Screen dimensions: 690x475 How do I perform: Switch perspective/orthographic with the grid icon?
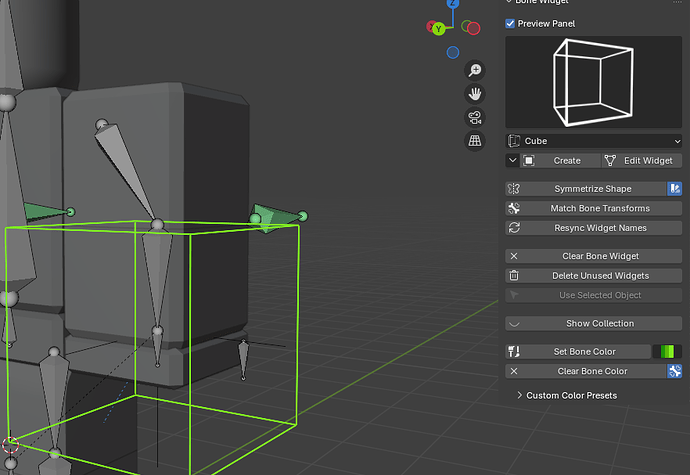[x=475, y=141]
